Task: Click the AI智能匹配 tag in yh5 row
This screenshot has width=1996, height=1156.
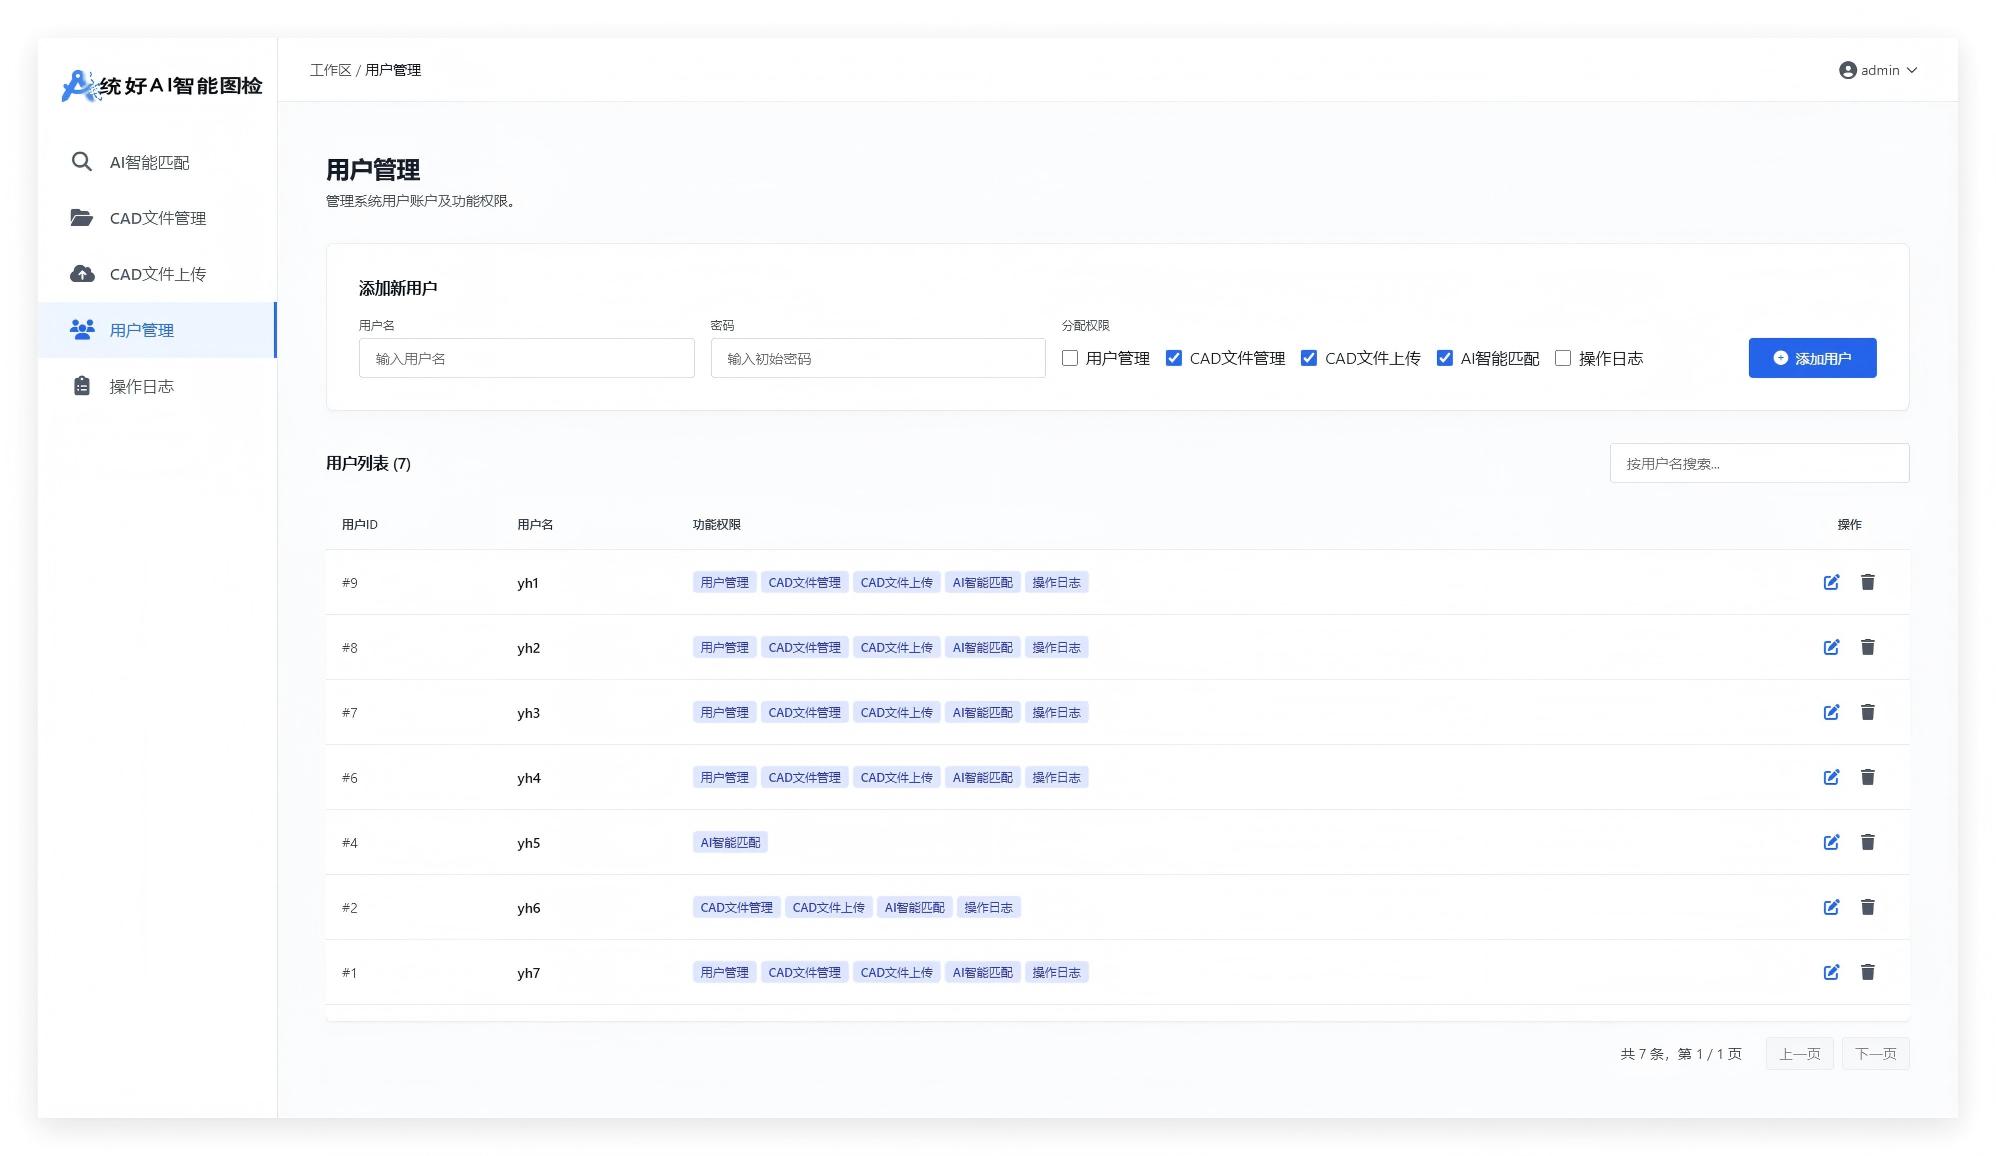Action: pyautogui.click(x=730, y=842)
